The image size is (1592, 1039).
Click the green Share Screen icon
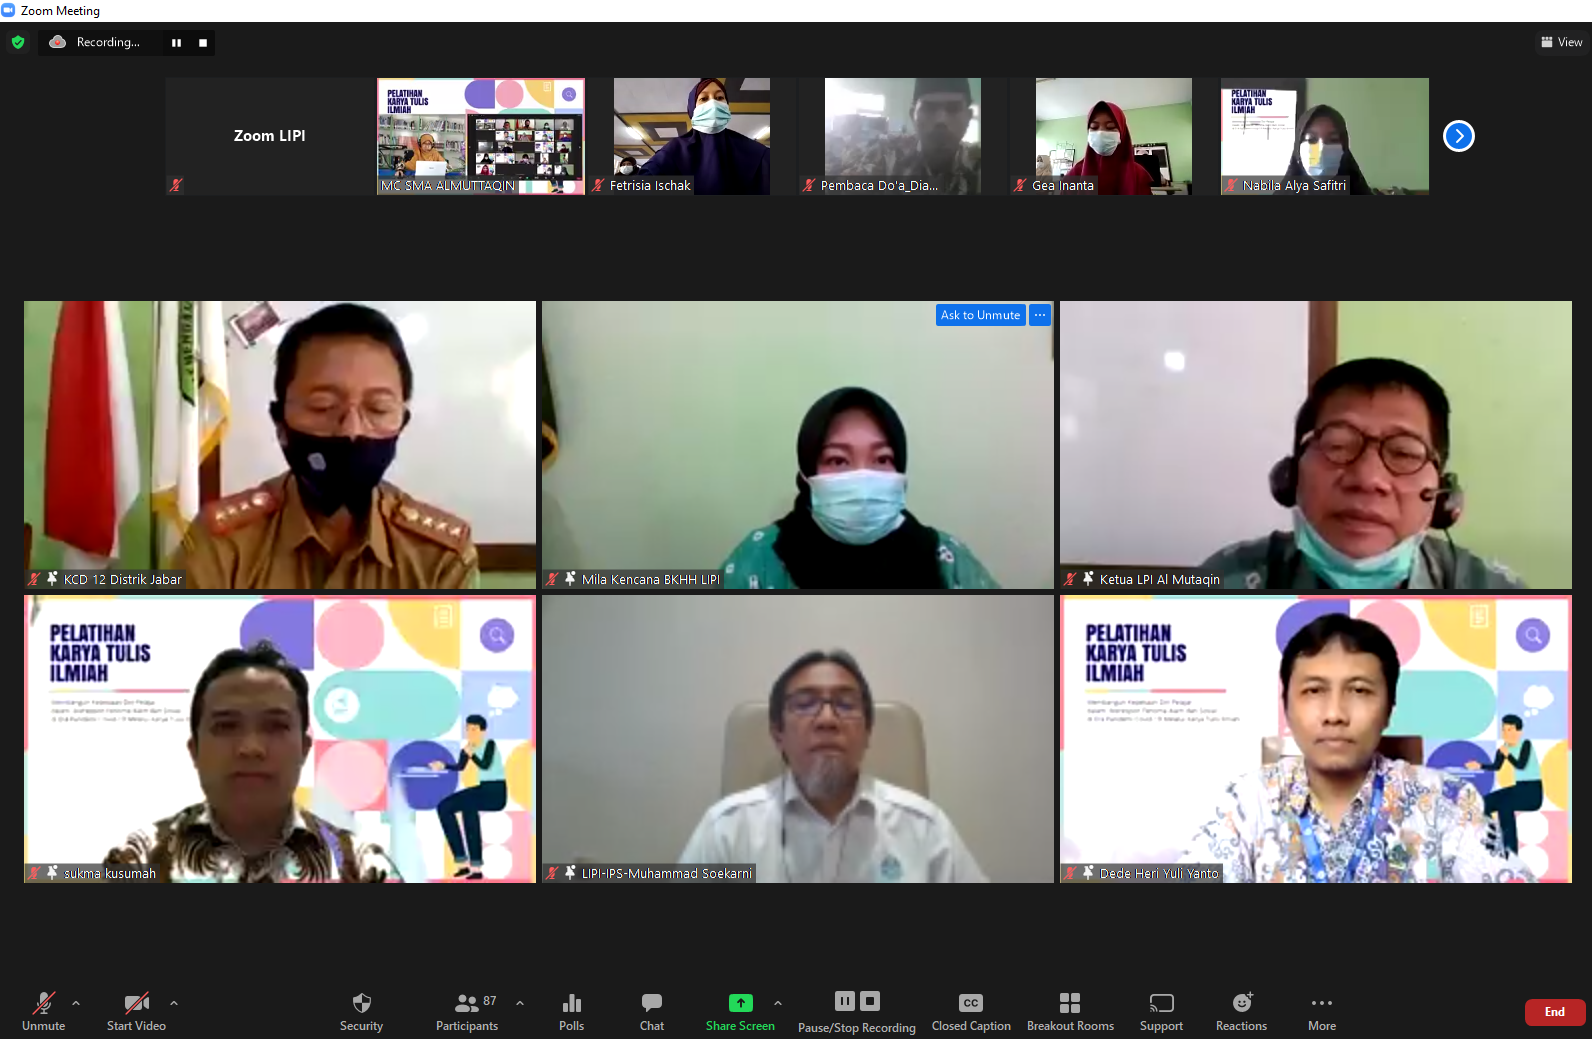coord(740,1003)
